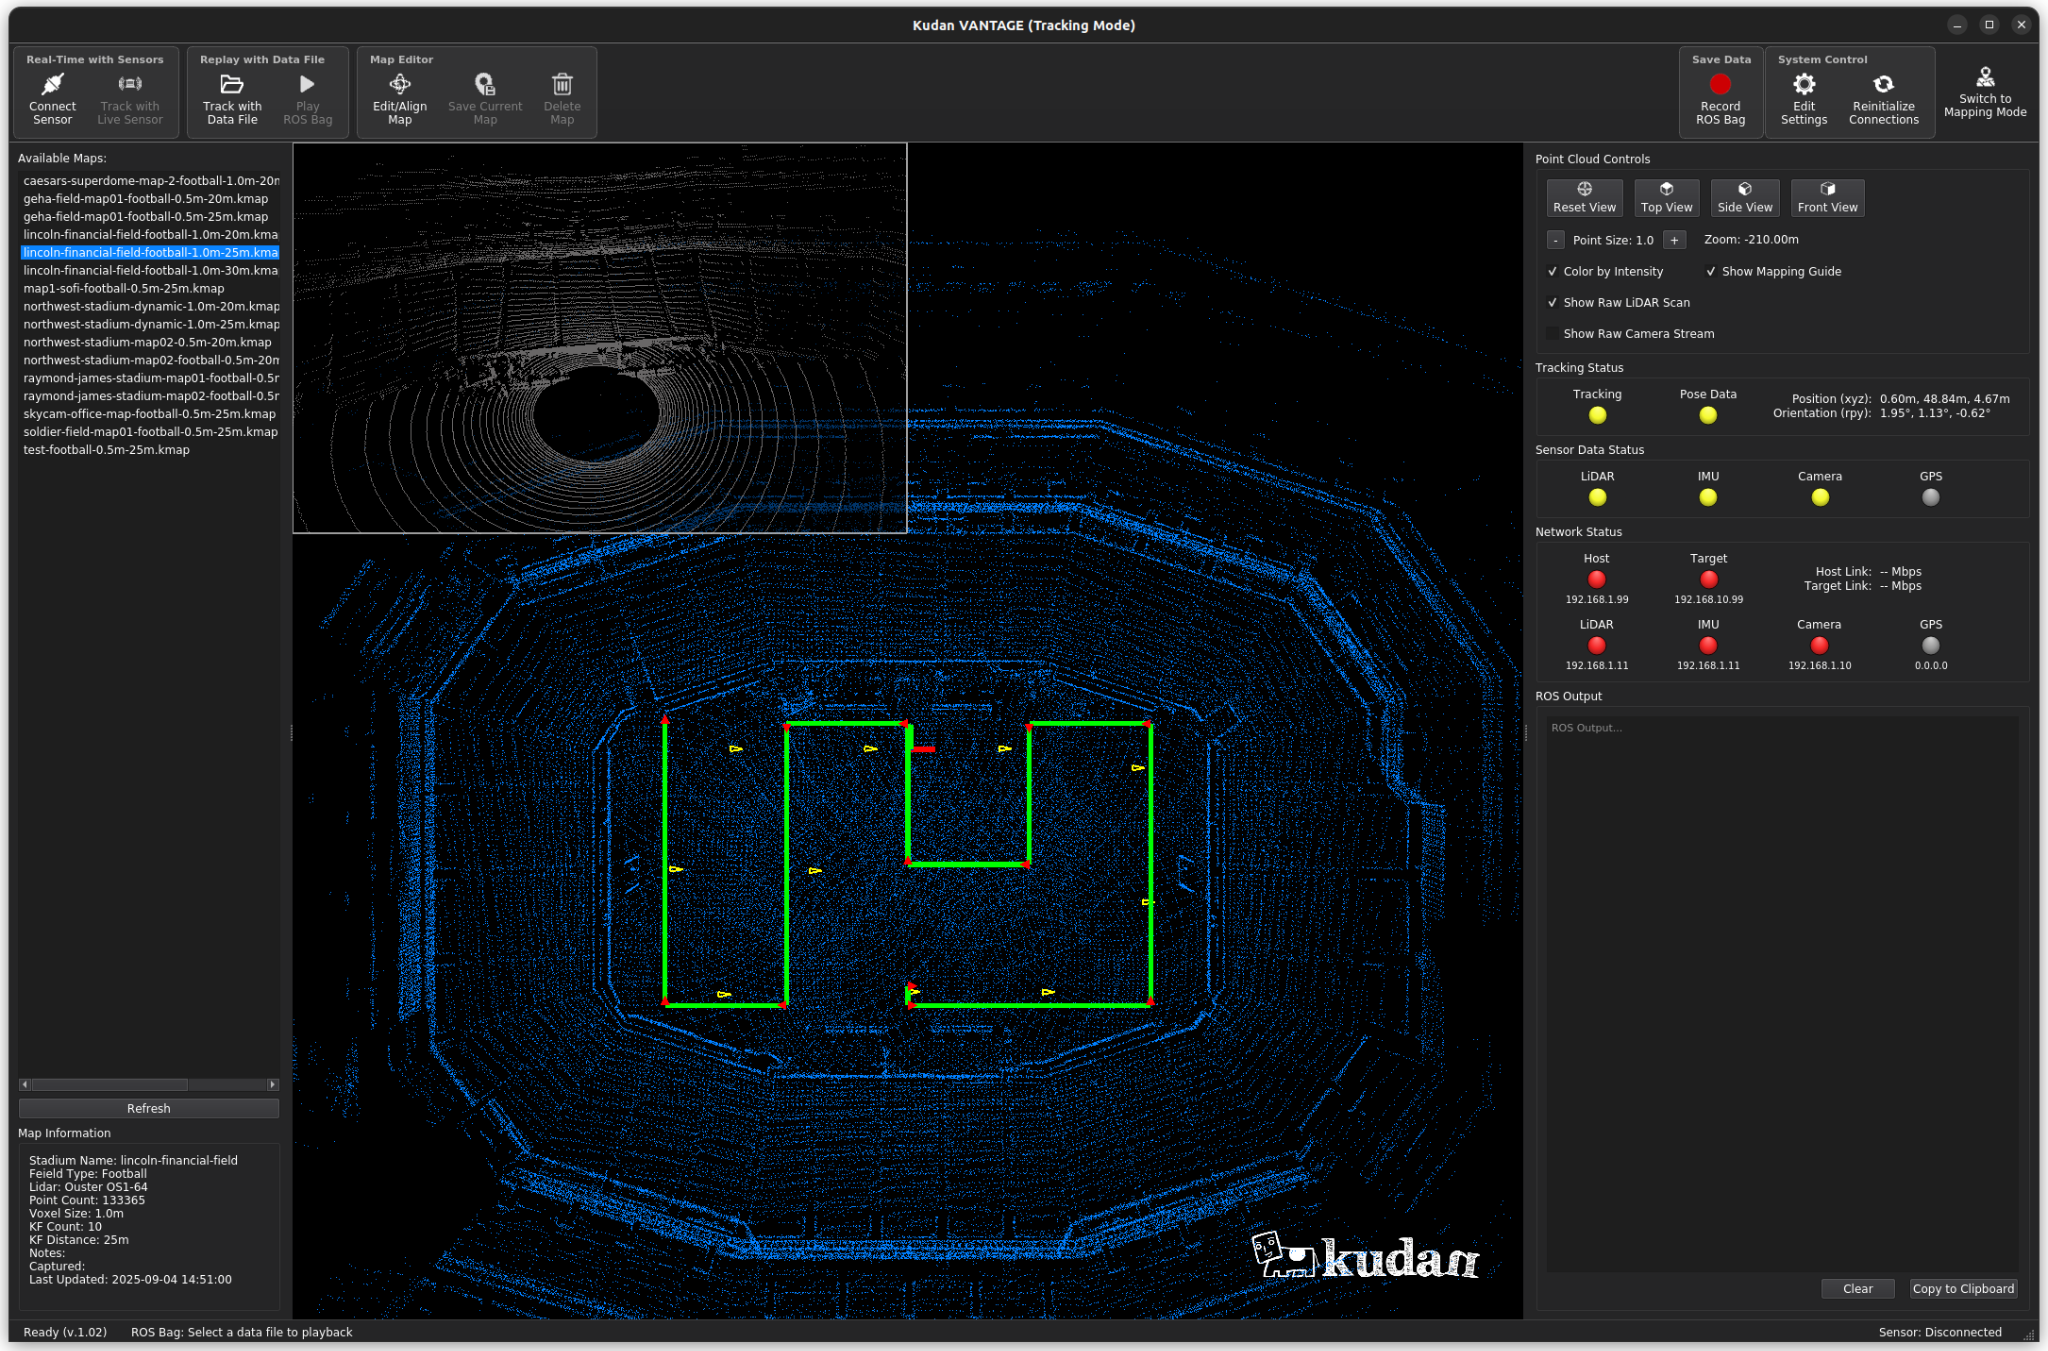Uncheck Show Mapping Guide
The width and height of the screenshot is (2048, 1351).
[1711, 271]
